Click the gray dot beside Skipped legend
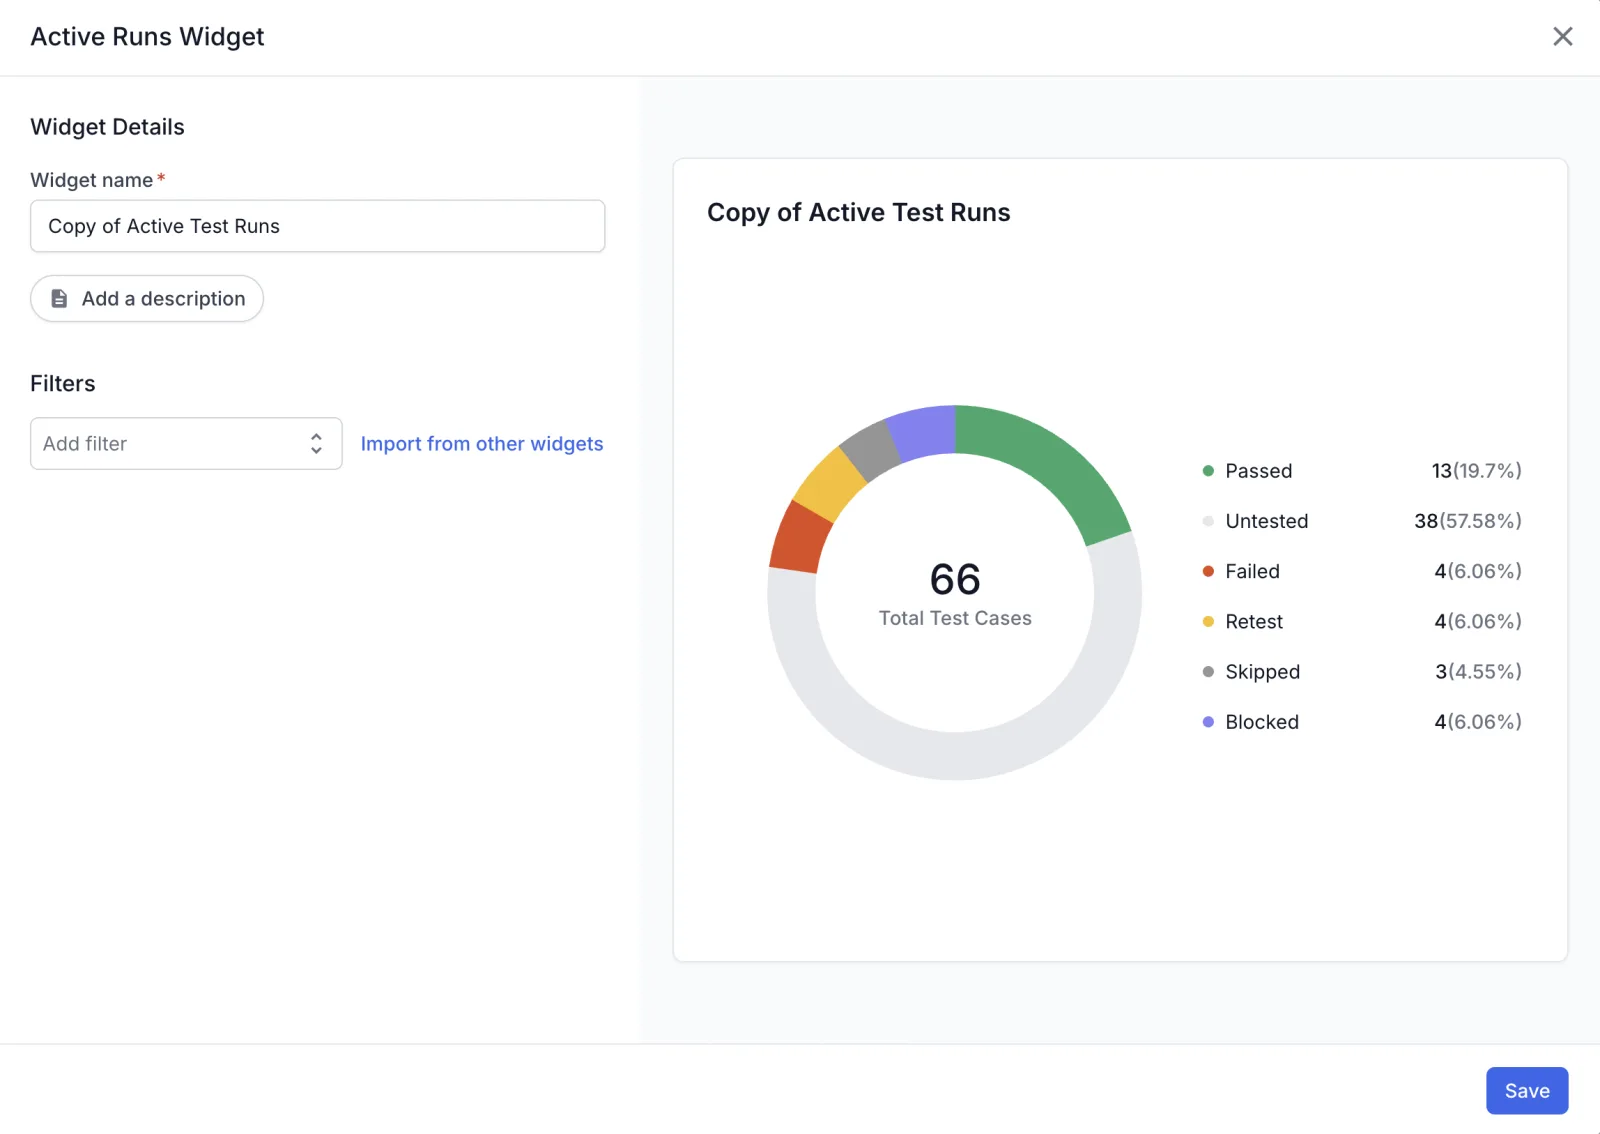 pyautogui.click(x=1208, y=672)
